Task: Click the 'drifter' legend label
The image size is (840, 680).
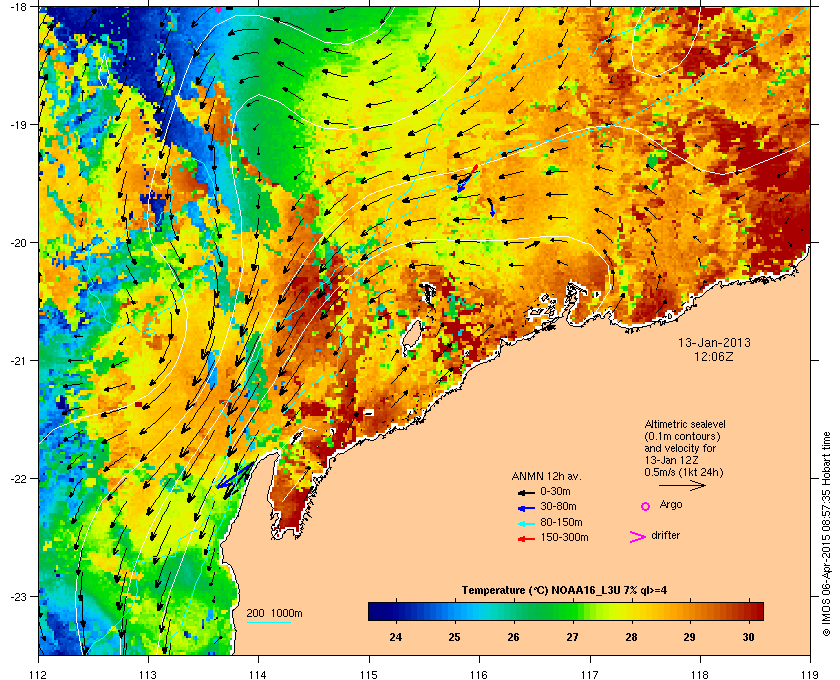Action: [x=665, y=535]
